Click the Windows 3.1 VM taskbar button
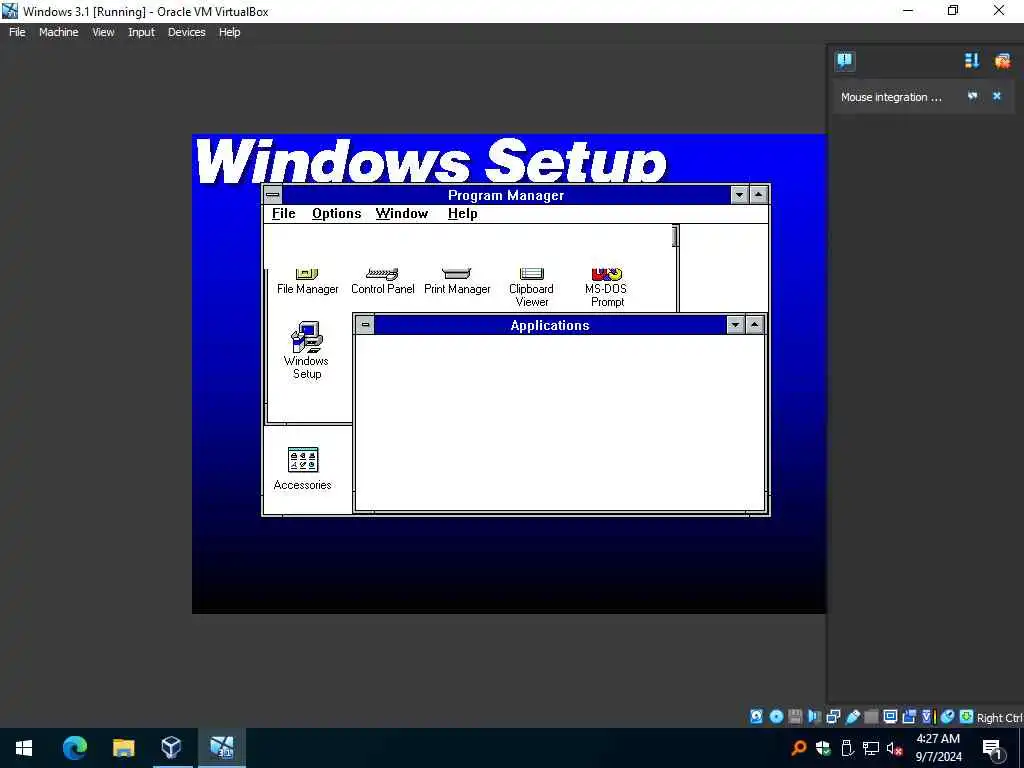 [222, 748]
